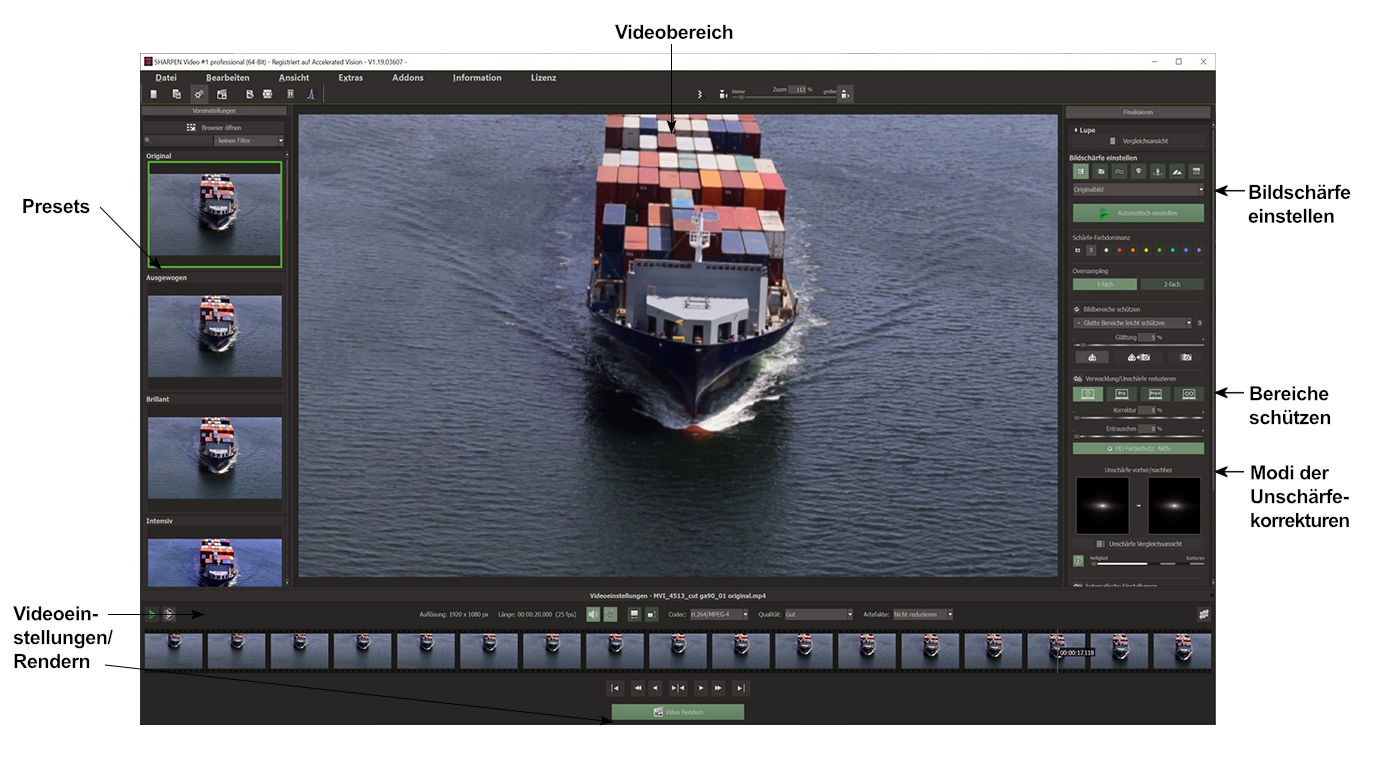Jump to the first frame of the video
1386x783 pixels.
[x=615, y=688]
